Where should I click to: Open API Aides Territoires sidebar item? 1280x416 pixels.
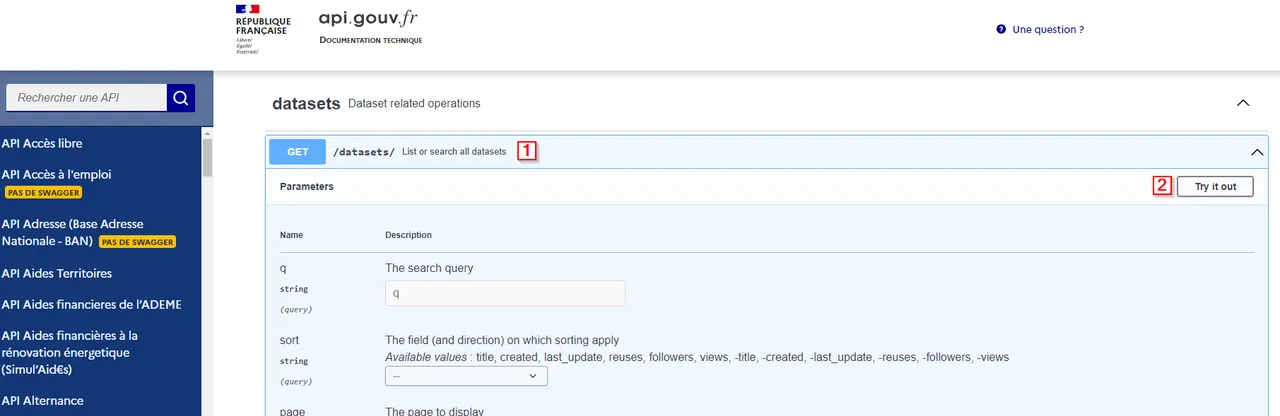(x=57, y=273)
